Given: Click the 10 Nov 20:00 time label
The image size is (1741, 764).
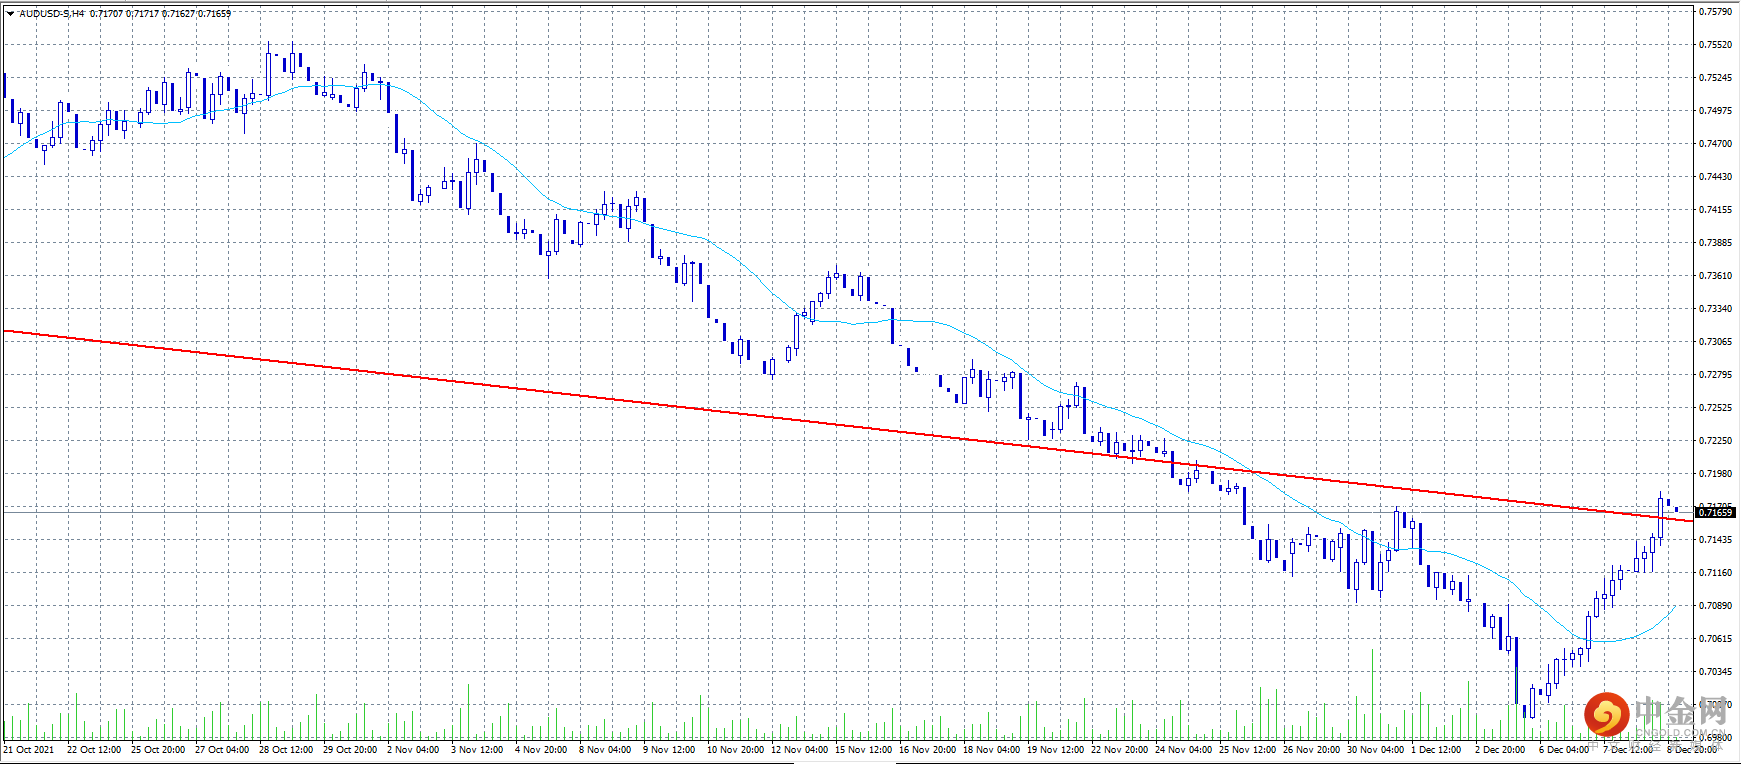Looking at the screenshot, I should click(x=735, y=750).
